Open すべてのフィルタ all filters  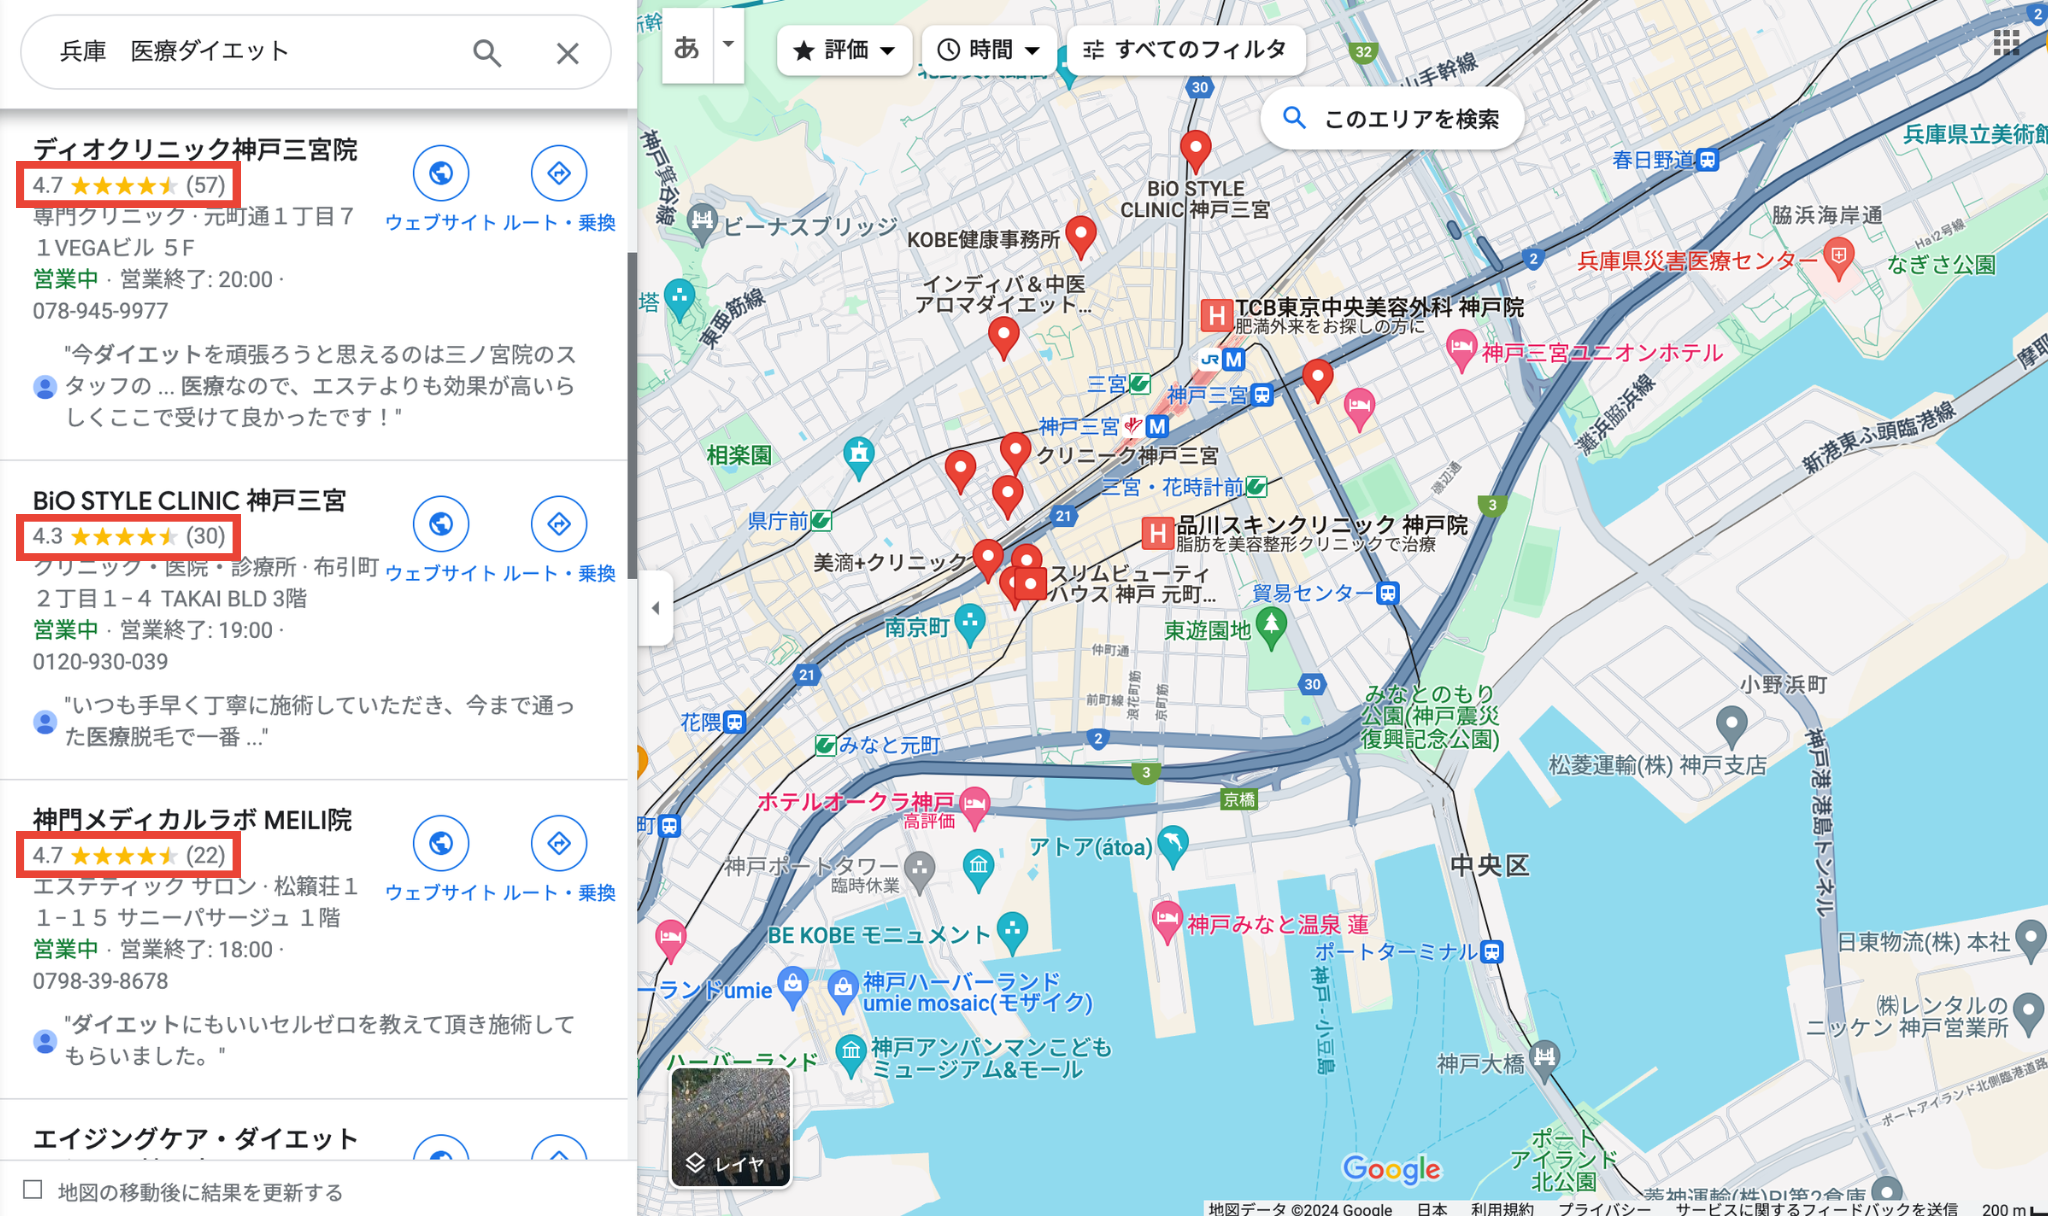click(1185, 50)
